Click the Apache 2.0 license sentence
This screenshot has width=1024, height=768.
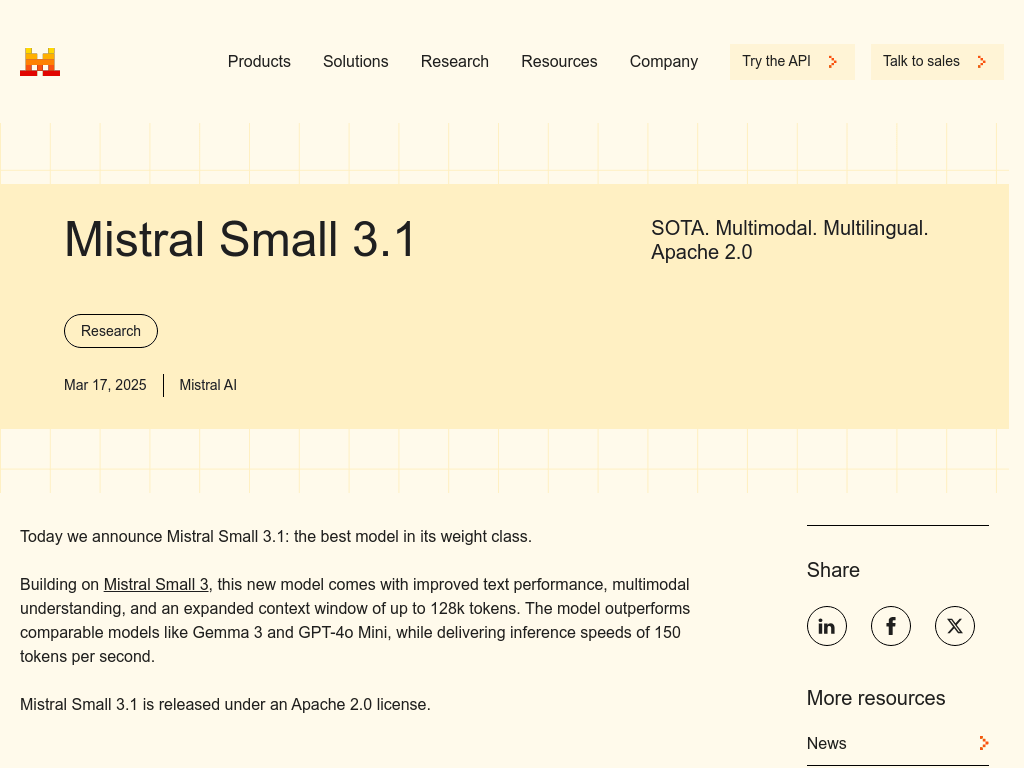coord(225,705)
